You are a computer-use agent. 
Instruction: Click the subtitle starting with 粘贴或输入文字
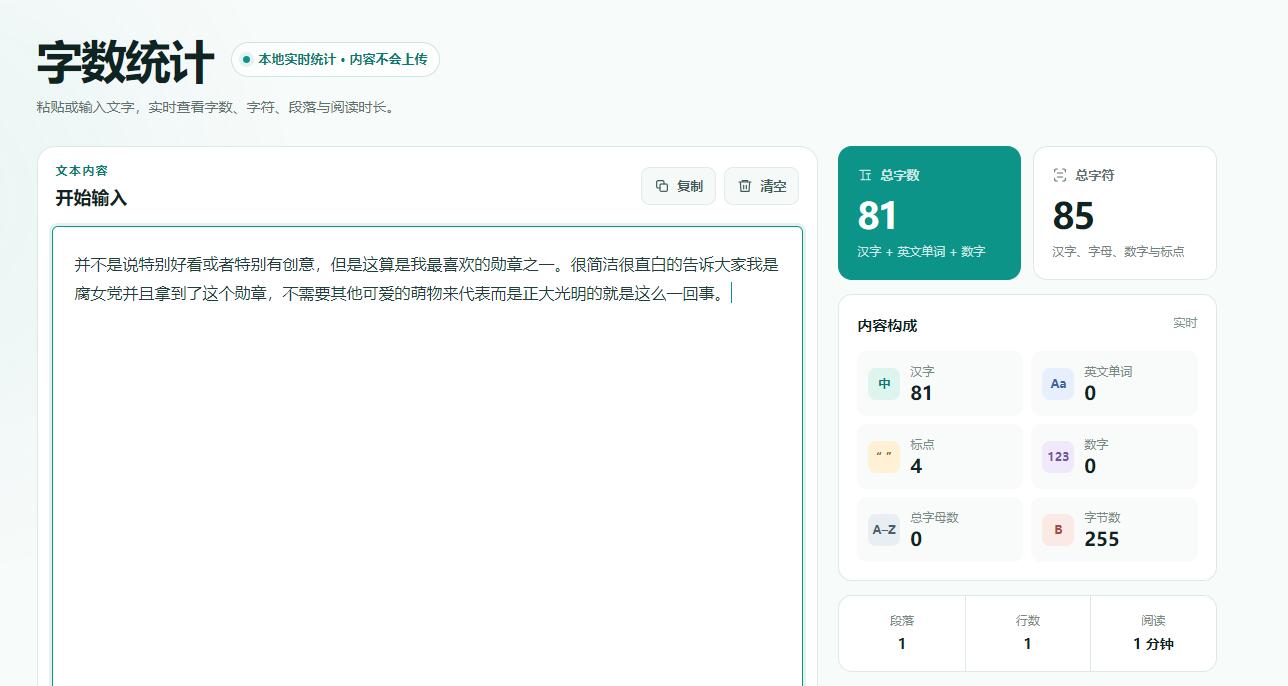217,107
